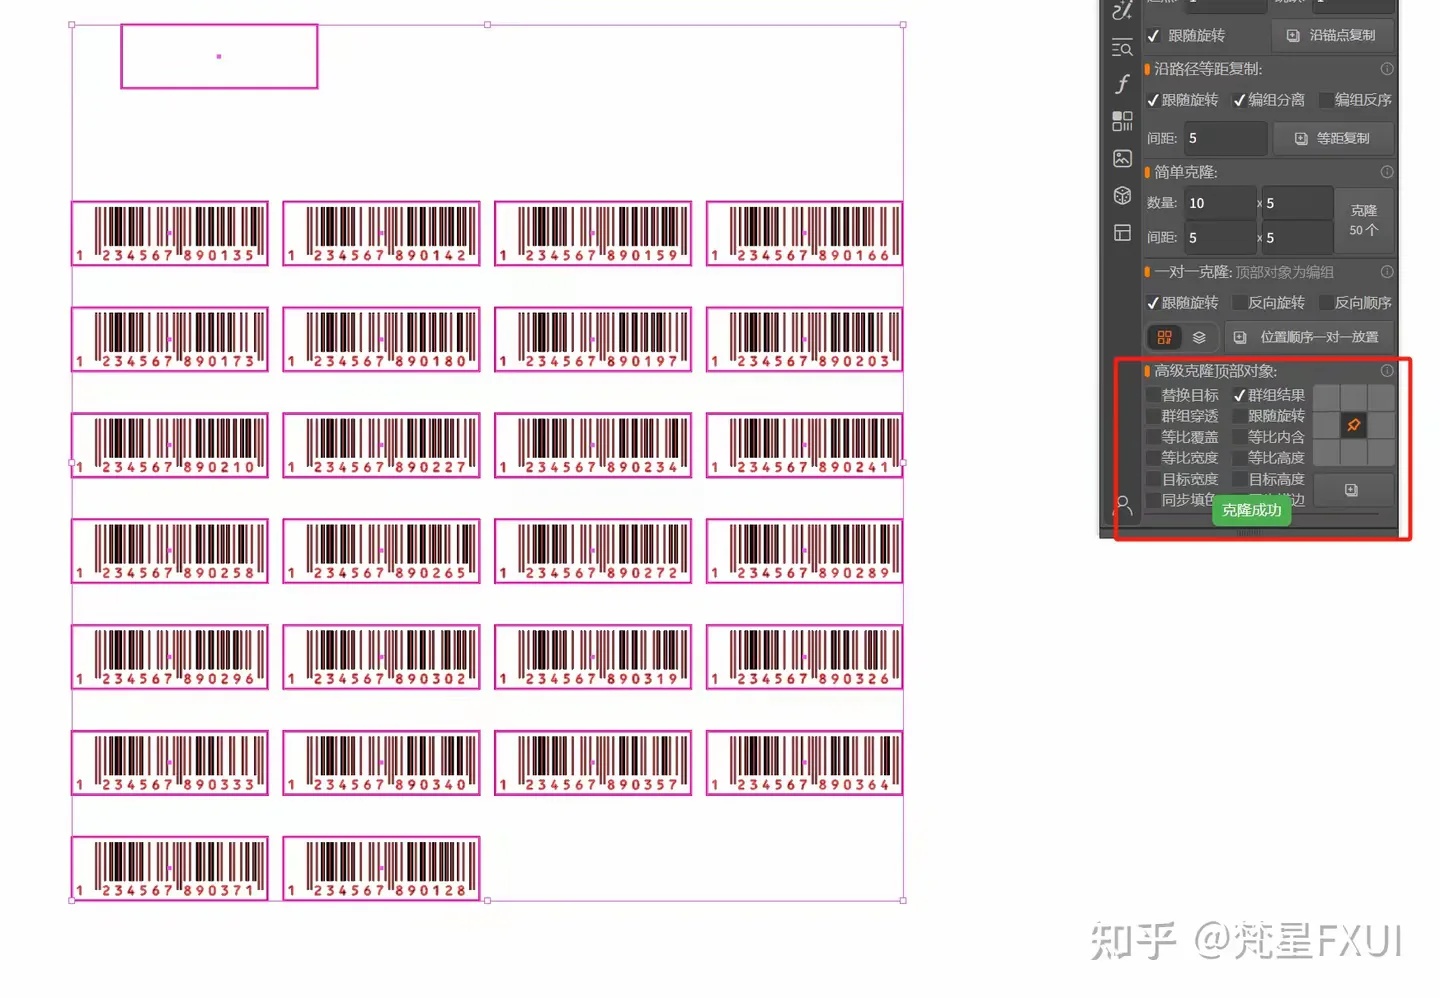The width and height of the screenshot is (1440, 998).
Task: Select the empty pink rectangle on canvas
Action: click(x=219, y=56)
